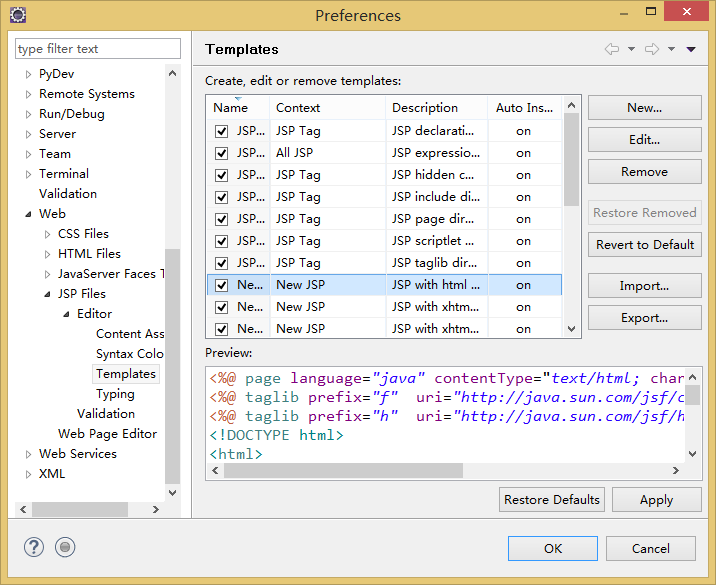Click the back navigation arrow icon

pyautogui.click(x=612, y=49)
